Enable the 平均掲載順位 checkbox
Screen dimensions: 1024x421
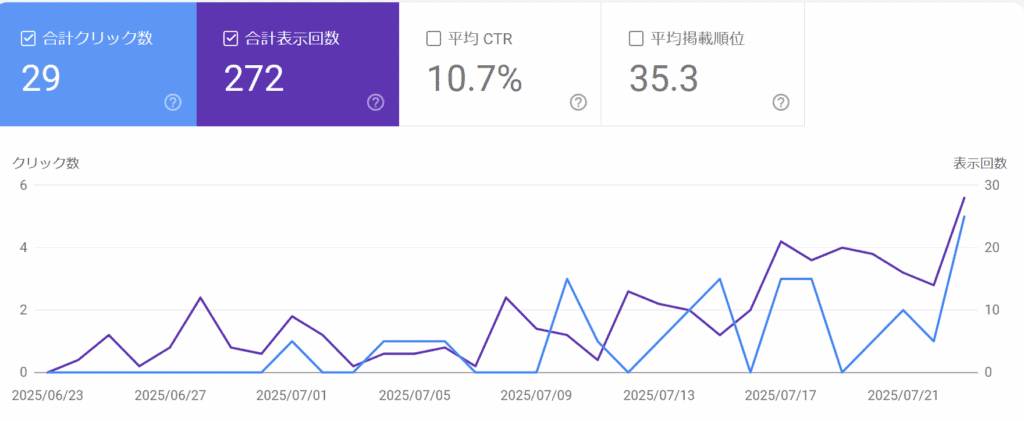[635, 39]
